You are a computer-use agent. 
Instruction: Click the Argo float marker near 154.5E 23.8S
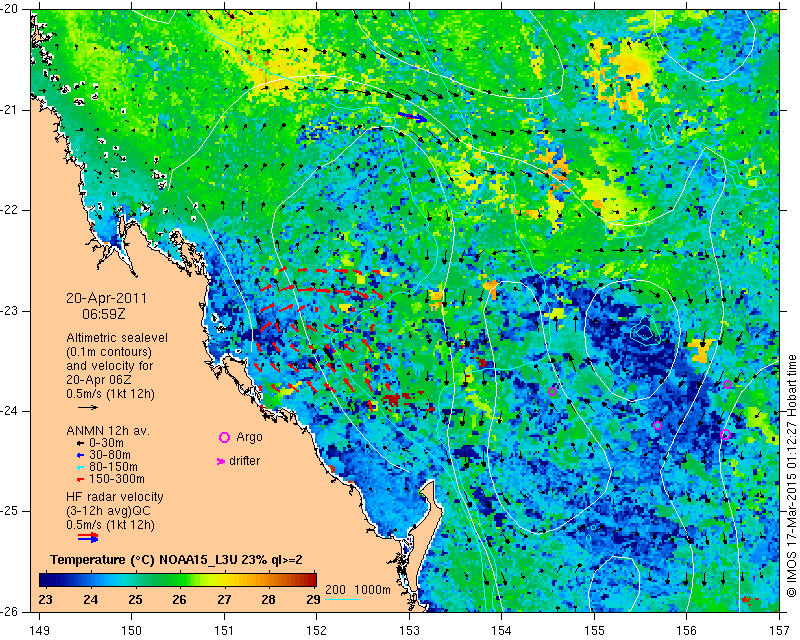(x=552, y=392)
